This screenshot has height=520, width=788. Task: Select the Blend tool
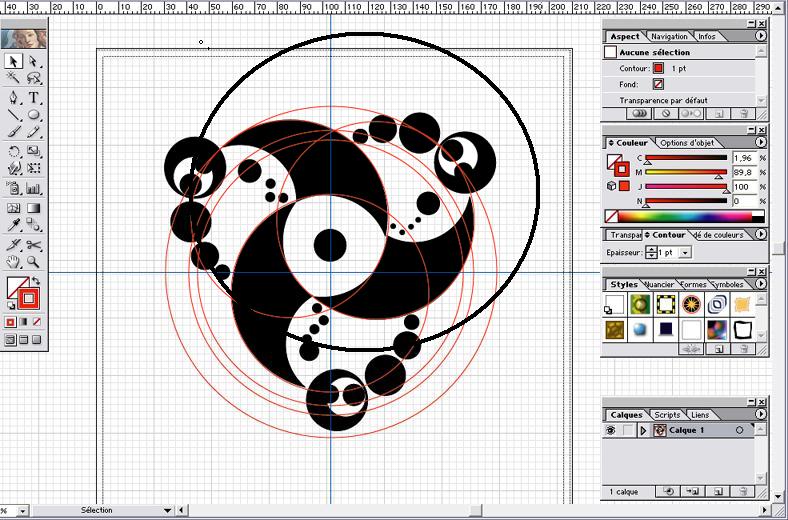33,225
